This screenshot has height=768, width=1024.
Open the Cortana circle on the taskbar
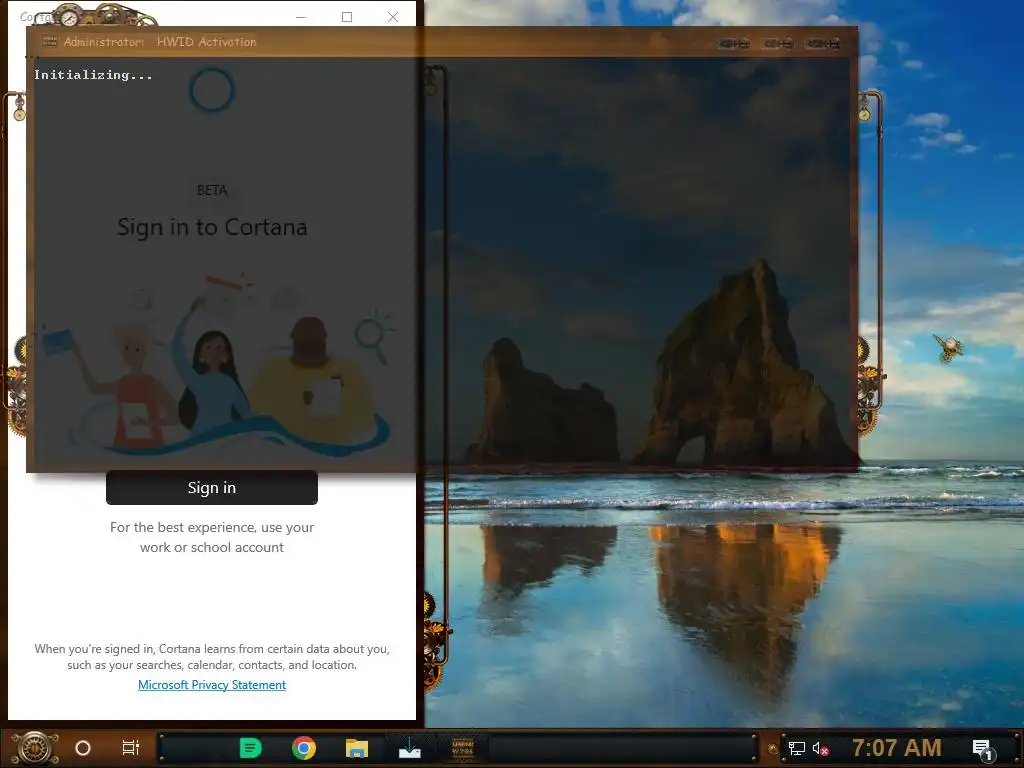tap(83, 748)
